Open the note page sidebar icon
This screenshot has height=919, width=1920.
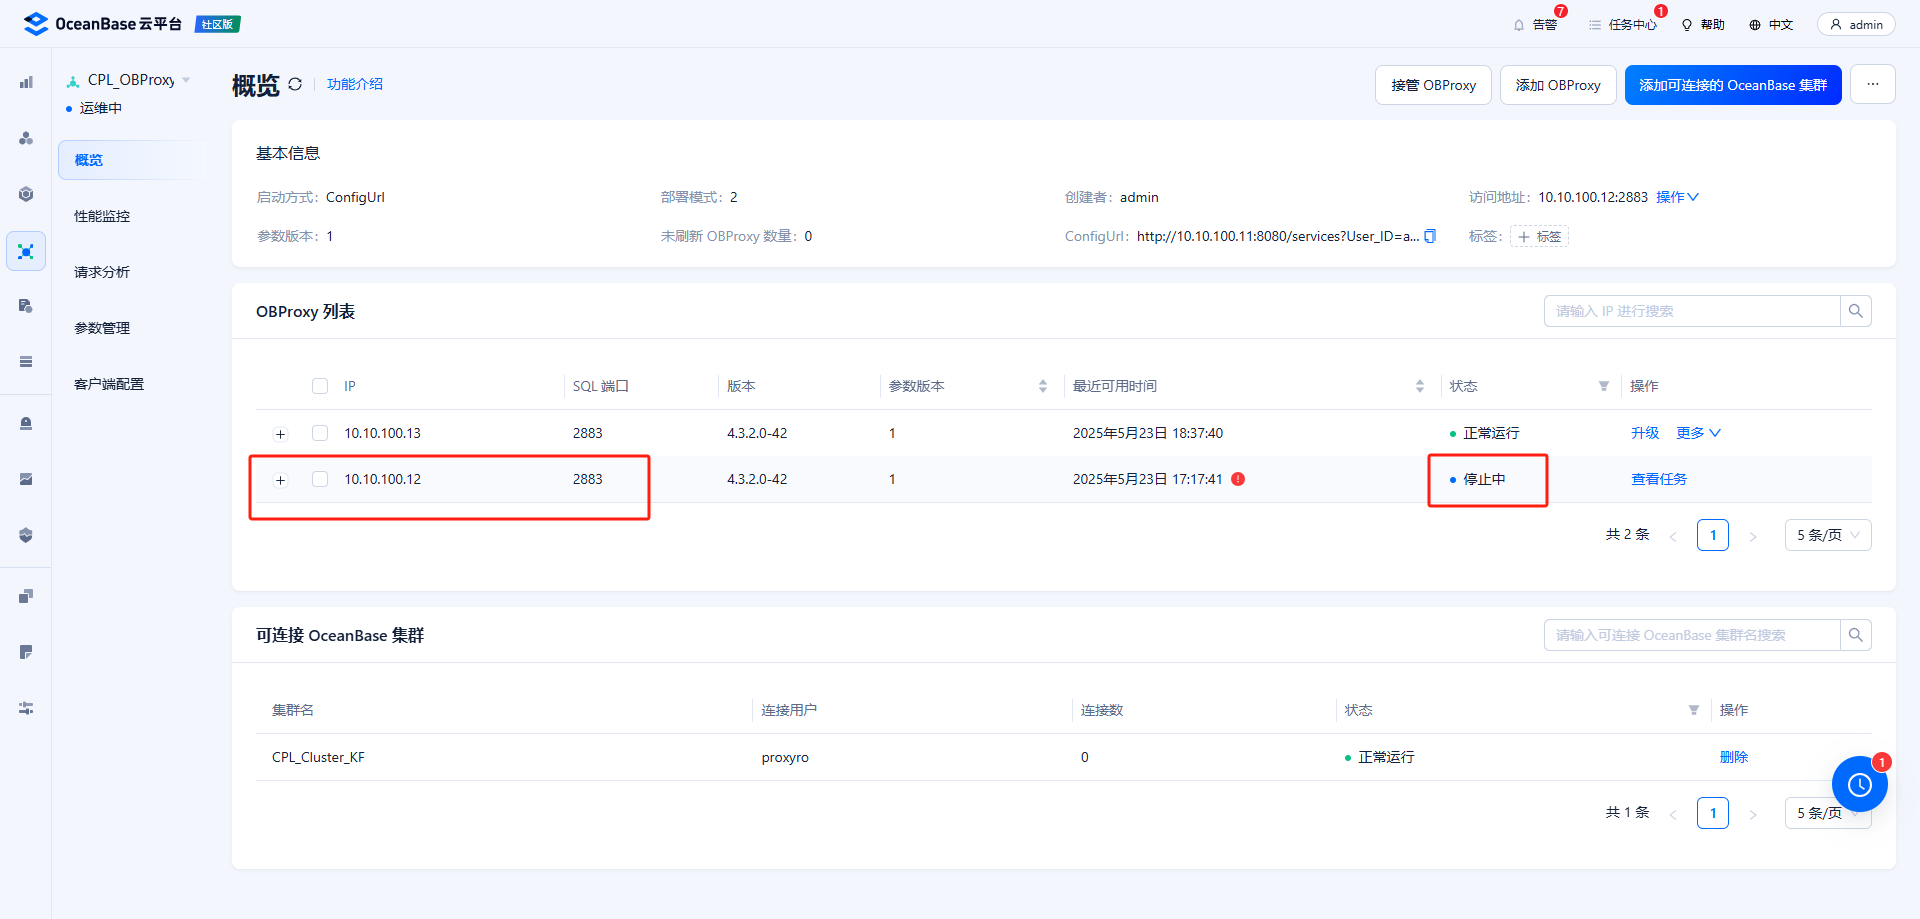(26, 652)
